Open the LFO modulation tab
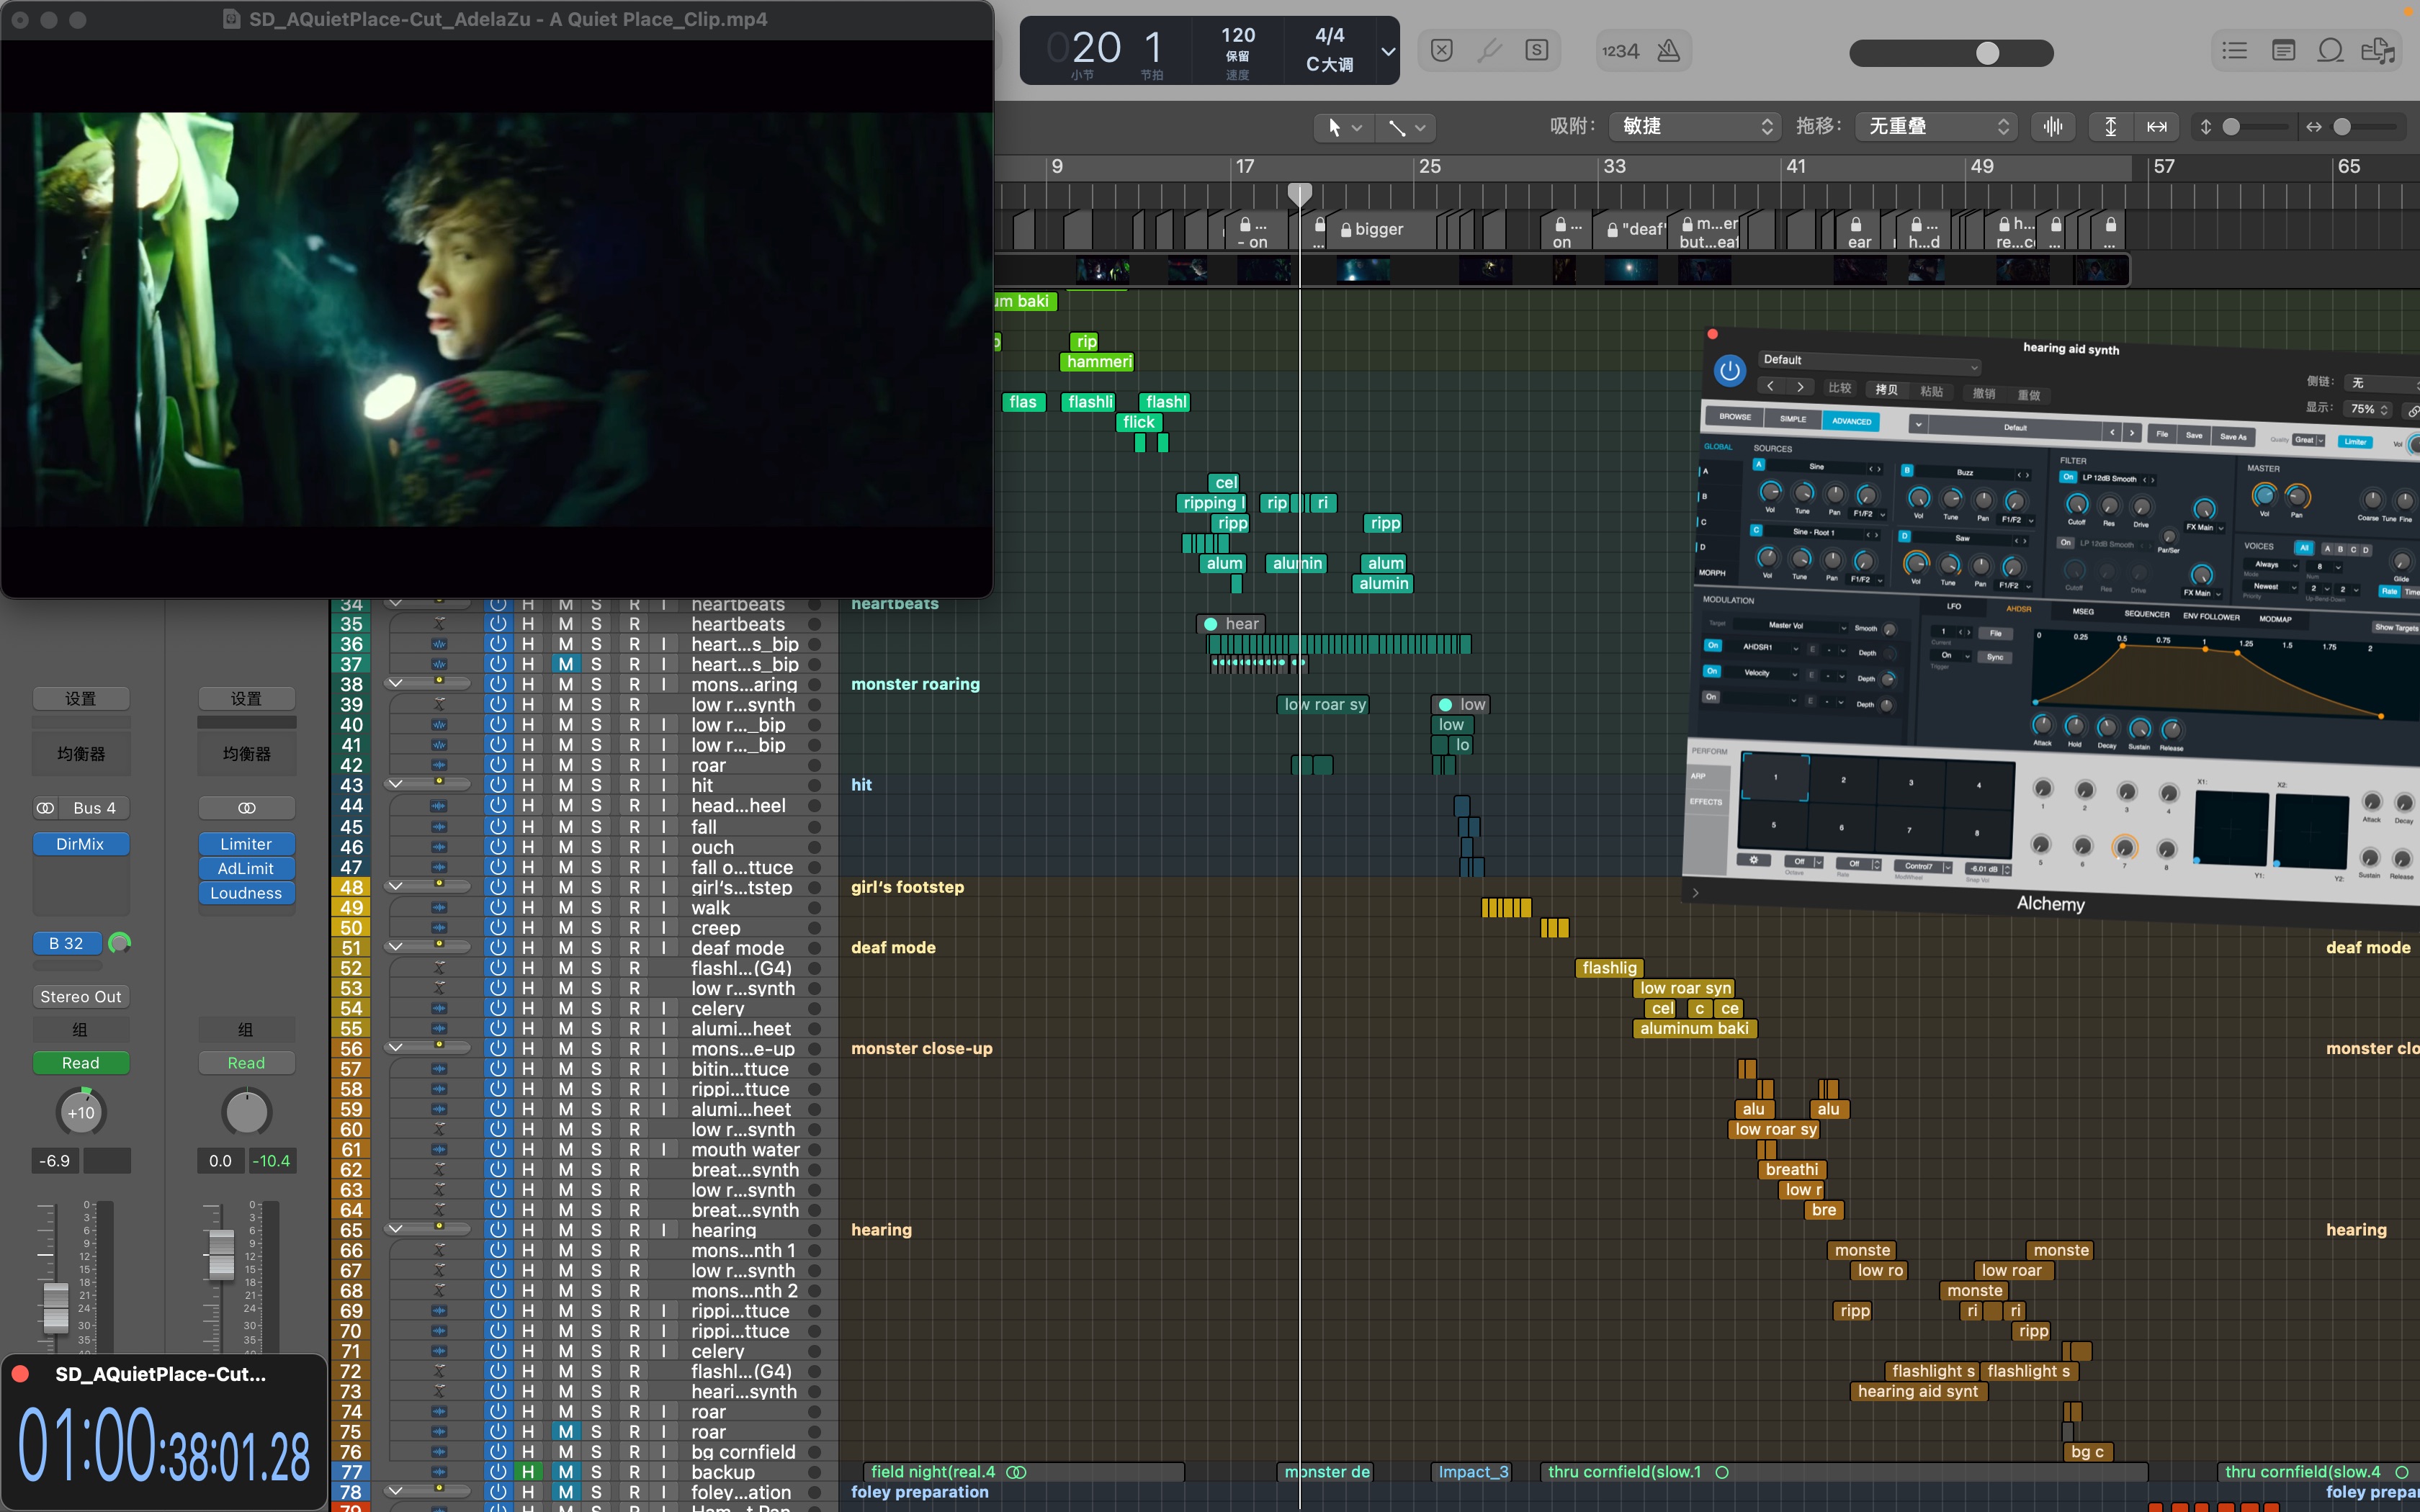Screen dimensions: 2420x1512 [1953, 606]
